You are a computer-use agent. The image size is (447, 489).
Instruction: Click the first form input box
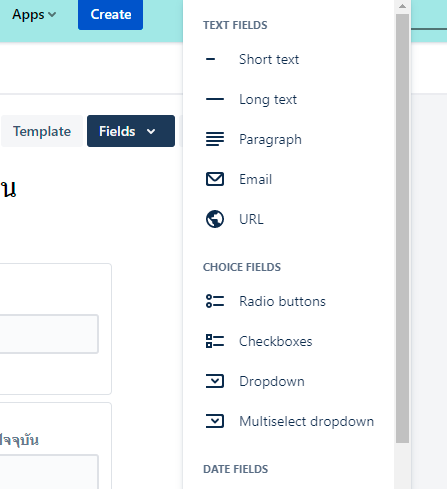[x=49, y=334]
